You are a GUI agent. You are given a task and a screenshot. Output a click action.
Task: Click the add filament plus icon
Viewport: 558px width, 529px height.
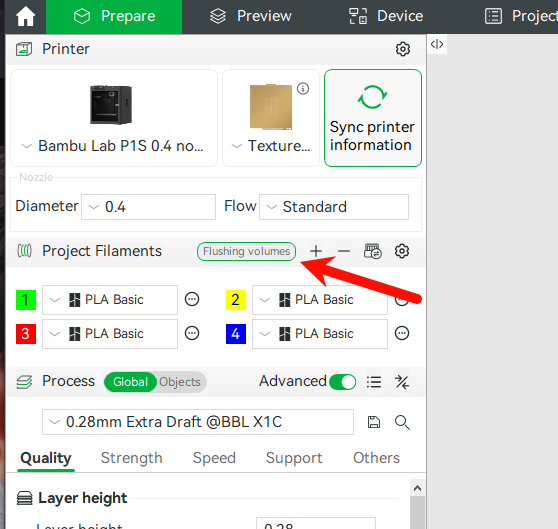coord(316,251)
